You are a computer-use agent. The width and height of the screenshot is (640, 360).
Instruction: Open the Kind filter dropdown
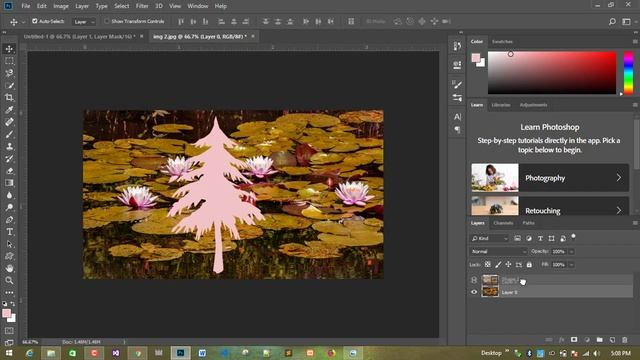[490, 238]
